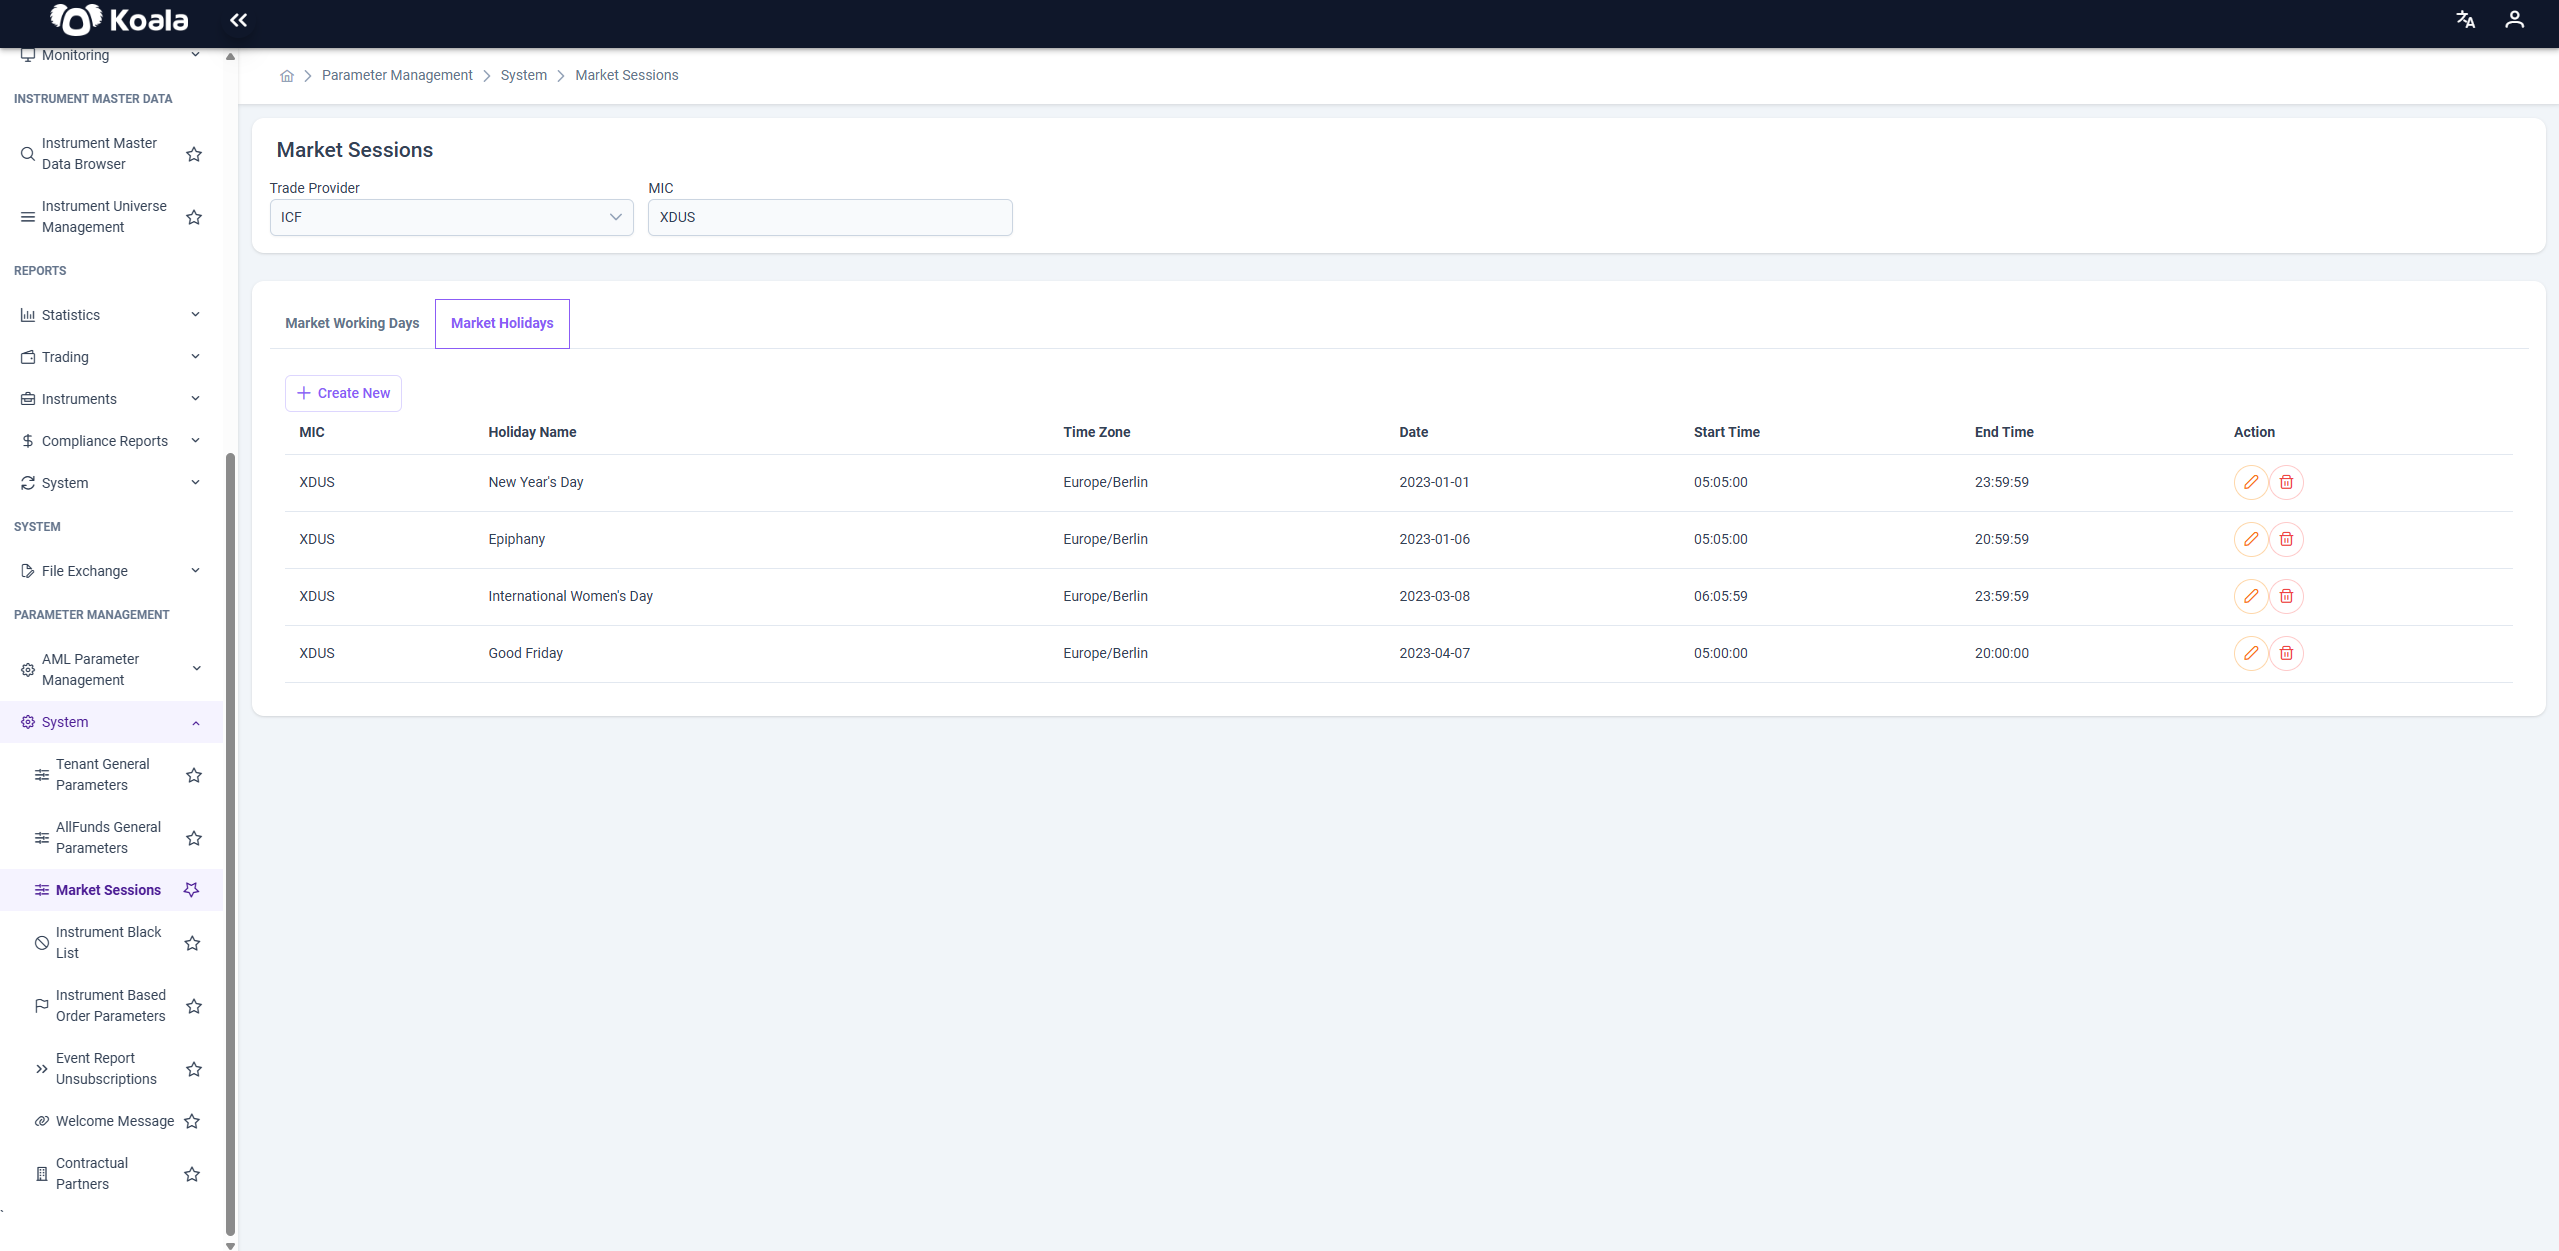Edit the New Year's Day holiday
This screenshot has height=1251, width=2559.
2250,482
